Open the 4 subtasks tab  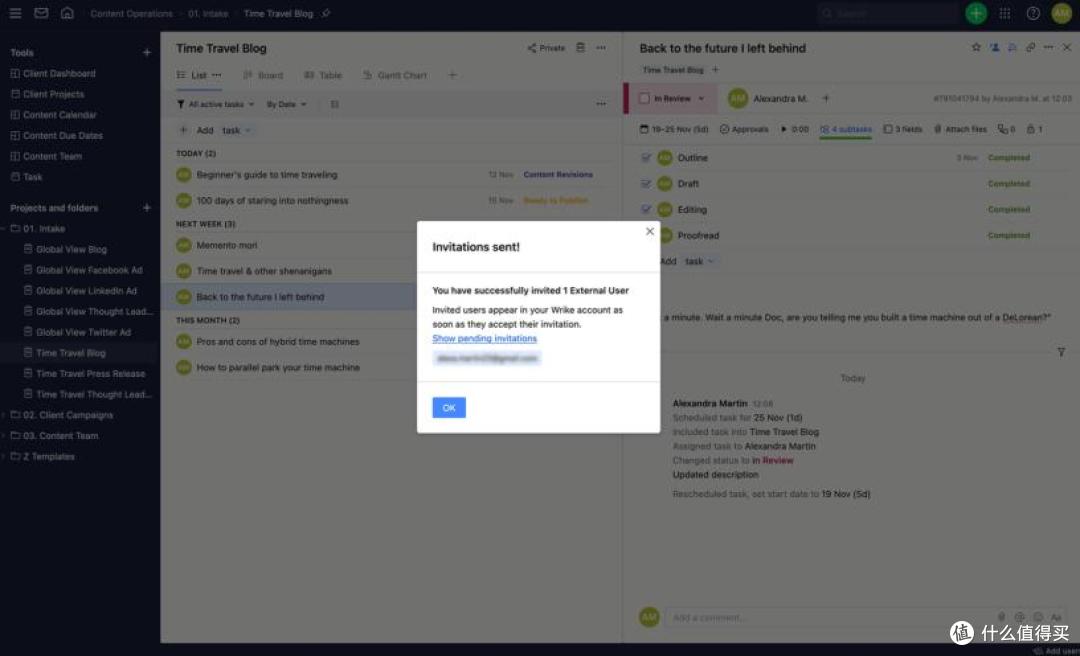pyautogui.click(x=846, y=129)
